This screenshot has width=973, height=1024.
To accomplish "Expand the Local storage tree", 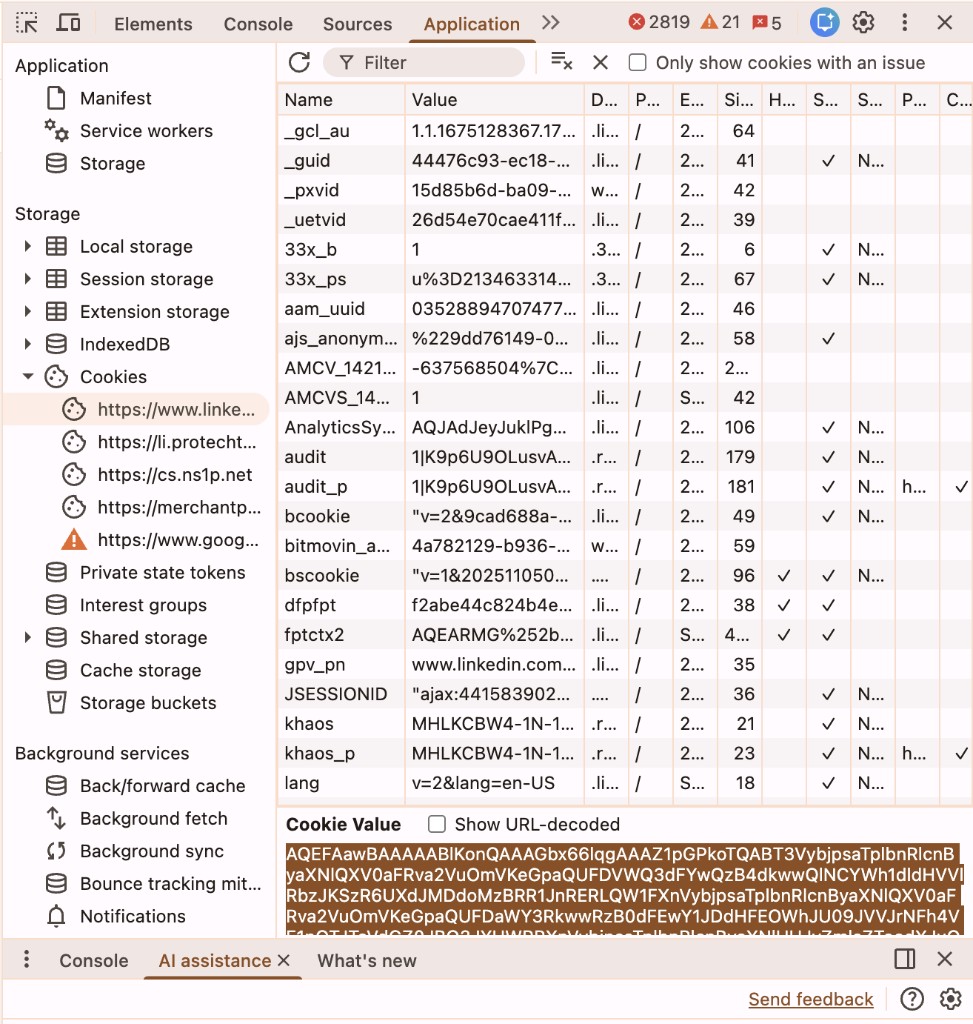I will pos(28,246).
